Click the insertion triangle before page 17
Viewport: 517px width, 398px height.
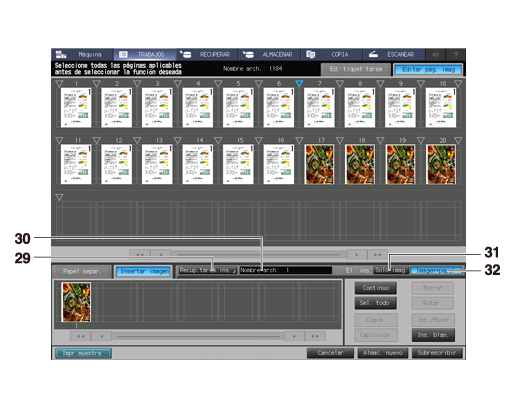coord(299,140)
